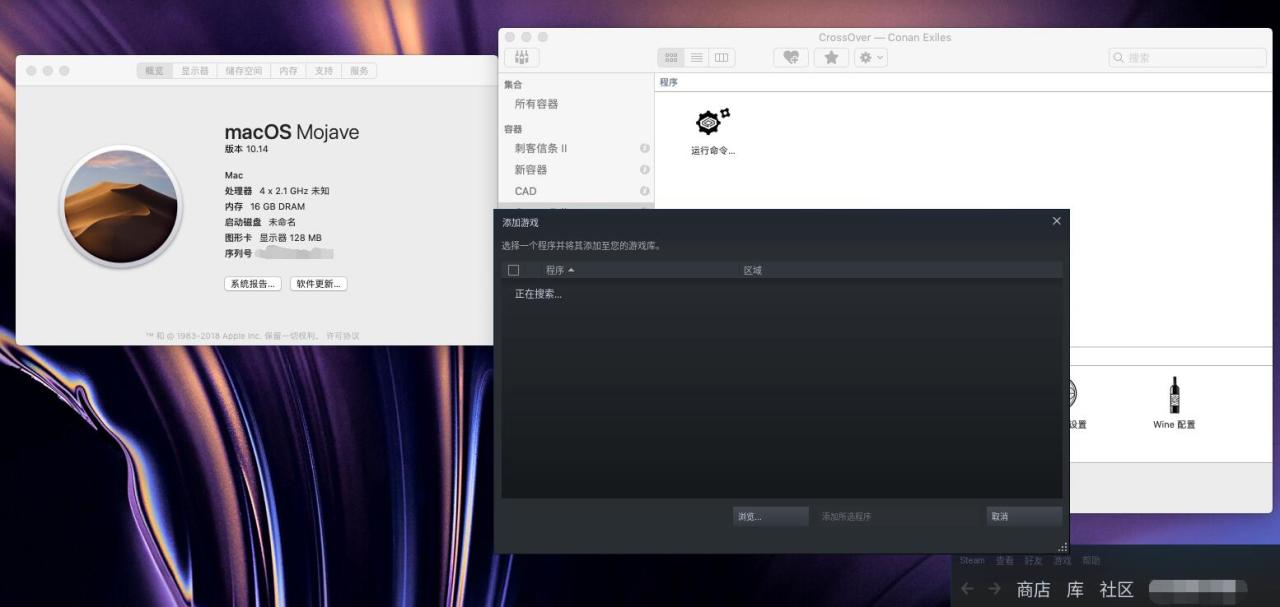Switch to the 储存空间 tab
Screen dimensions: 1280x607
click(x=244, y=71)
